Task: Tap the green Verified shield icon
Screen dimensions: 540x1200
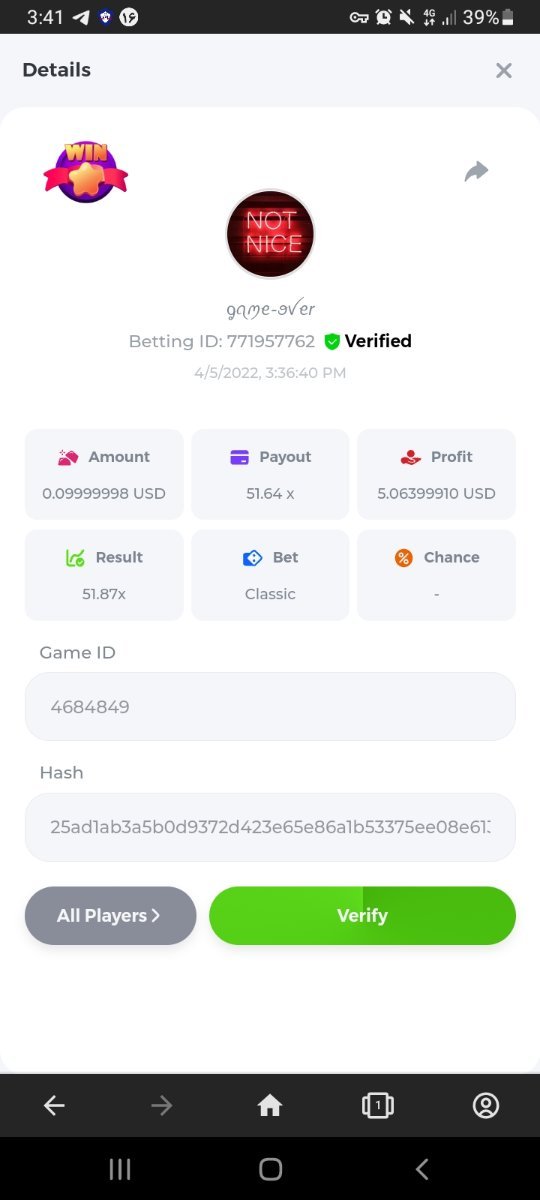Action: click(x=333, y=342)
